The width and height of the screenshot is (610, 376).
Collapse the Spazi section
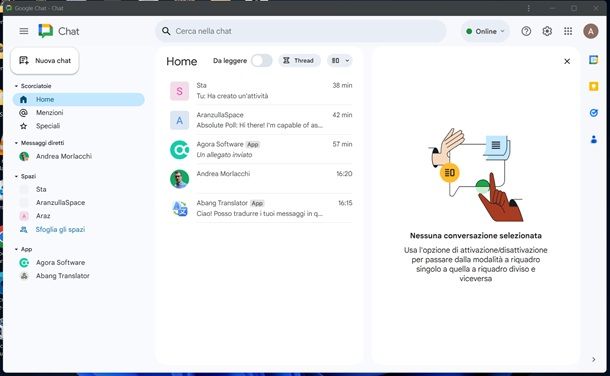pos(16,177)
